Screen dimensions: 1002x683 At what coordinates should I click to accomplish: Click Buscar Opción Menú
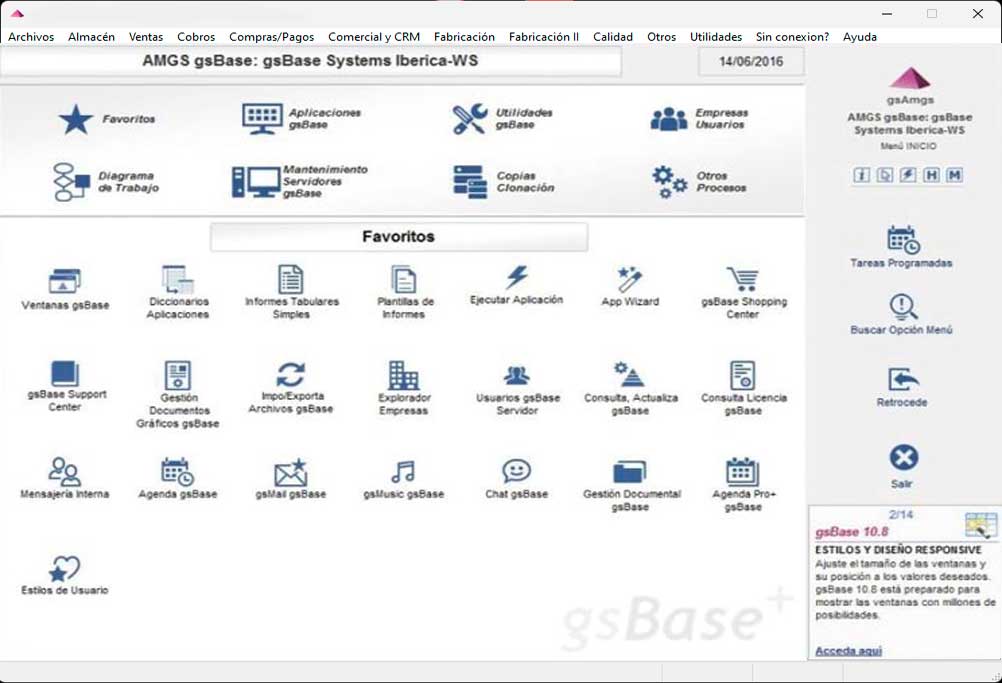902,314
